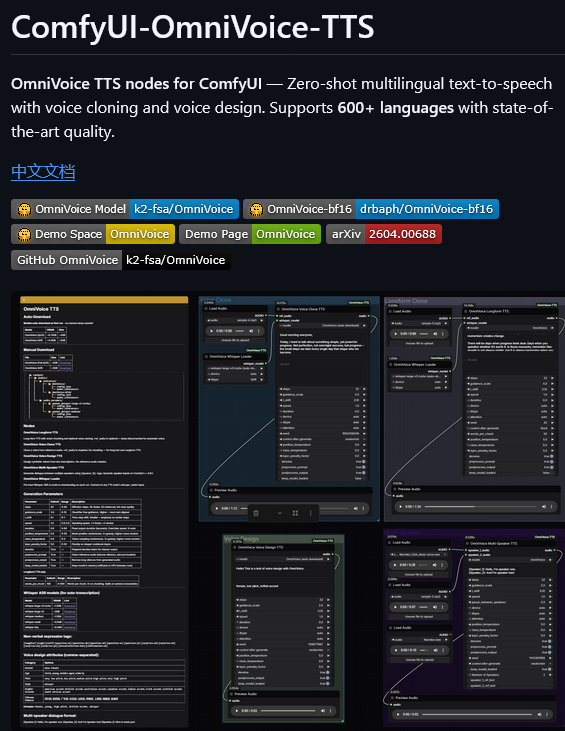The height and width of the screenshot is (731, 565).
Task: Play audio in Multi-Speaker Preview Audio node
Action: pyautogui.click(x=398, y=714)
